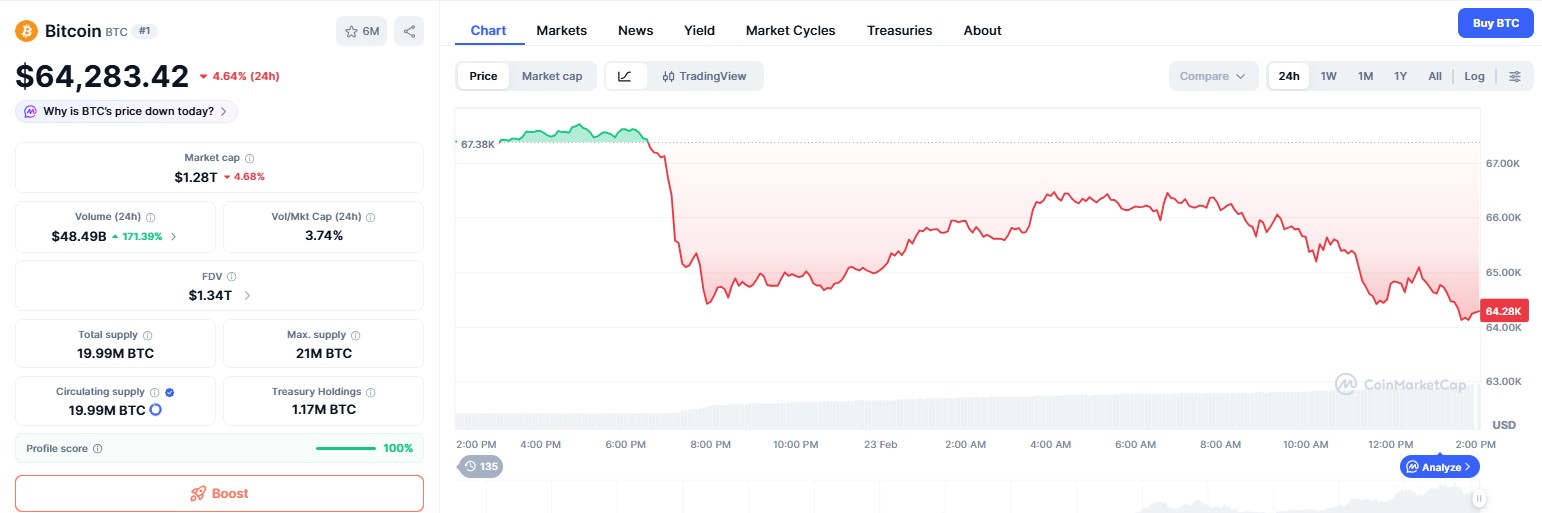
Task: Expand the Volume (24h) details chevron
Action: coord(174,237)
